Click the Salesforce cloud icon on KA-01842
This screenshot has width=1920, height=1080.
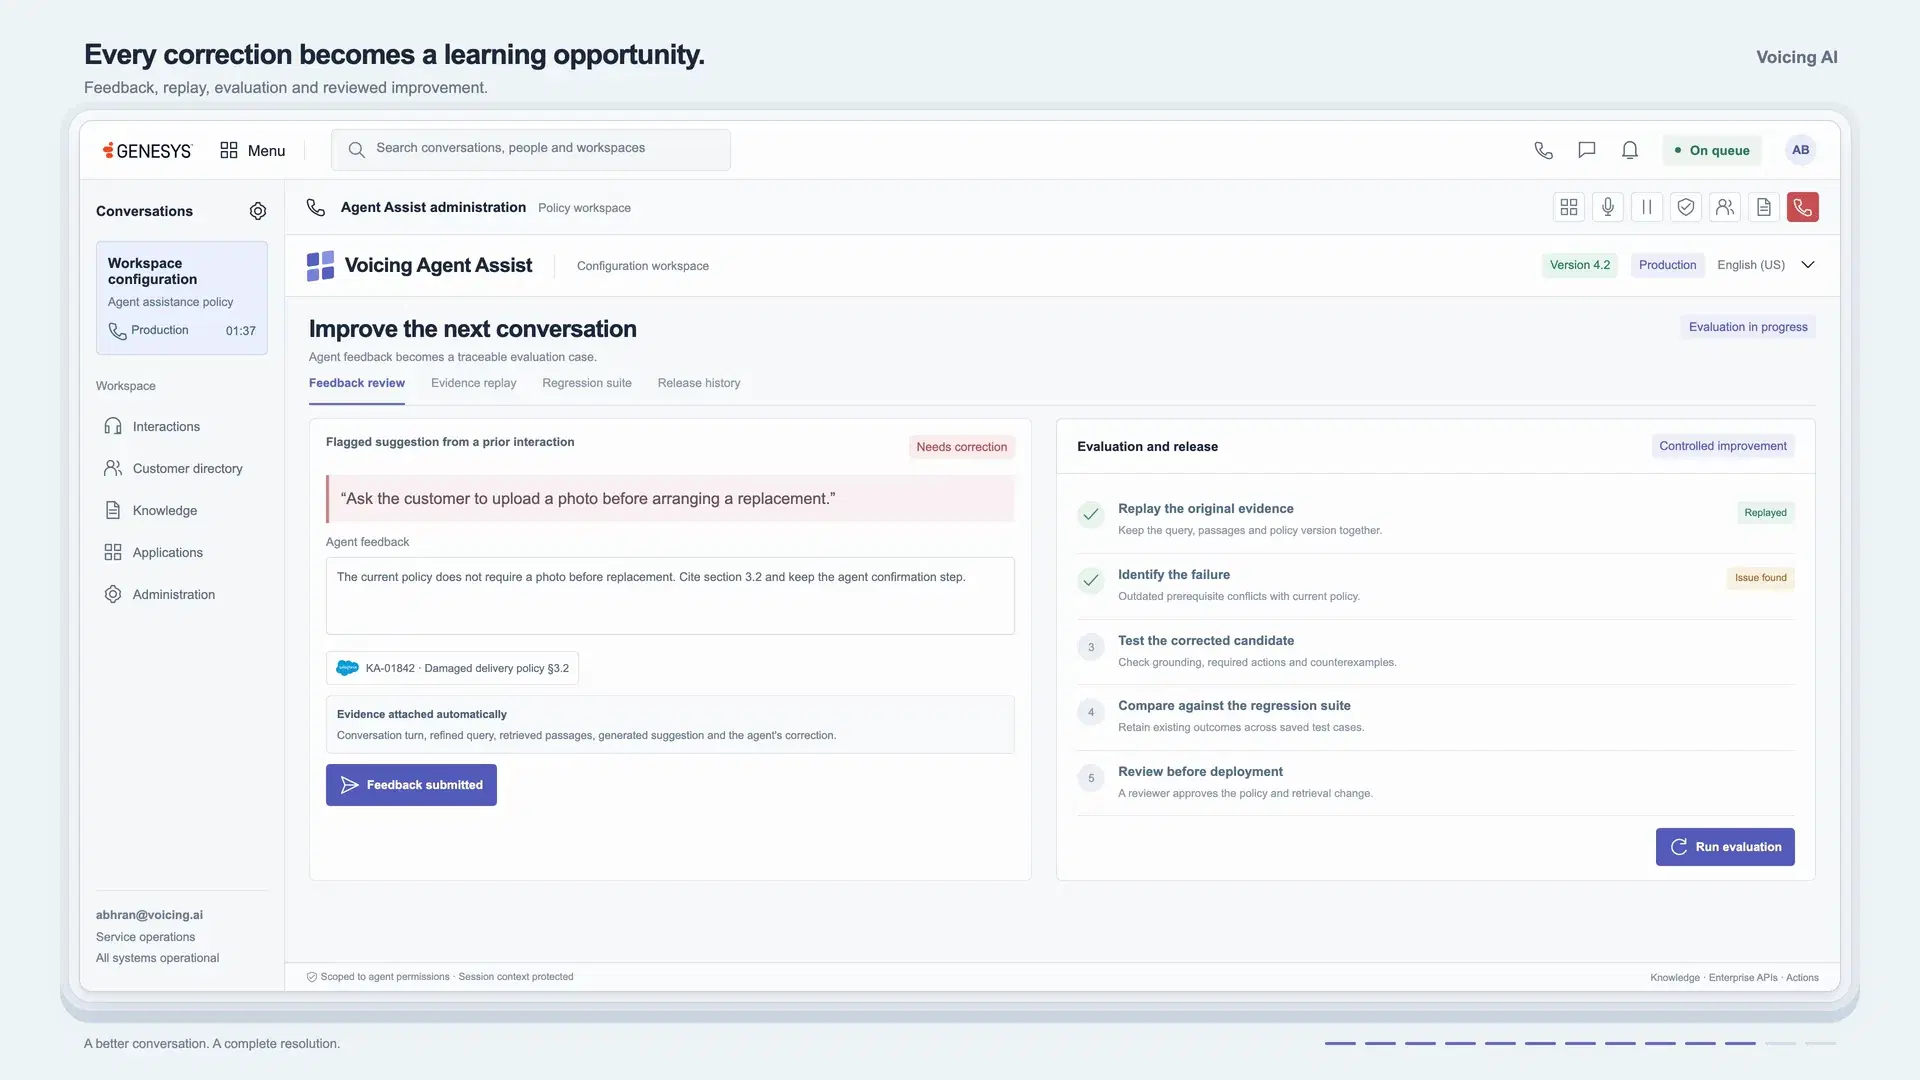(x=347, y=668)
